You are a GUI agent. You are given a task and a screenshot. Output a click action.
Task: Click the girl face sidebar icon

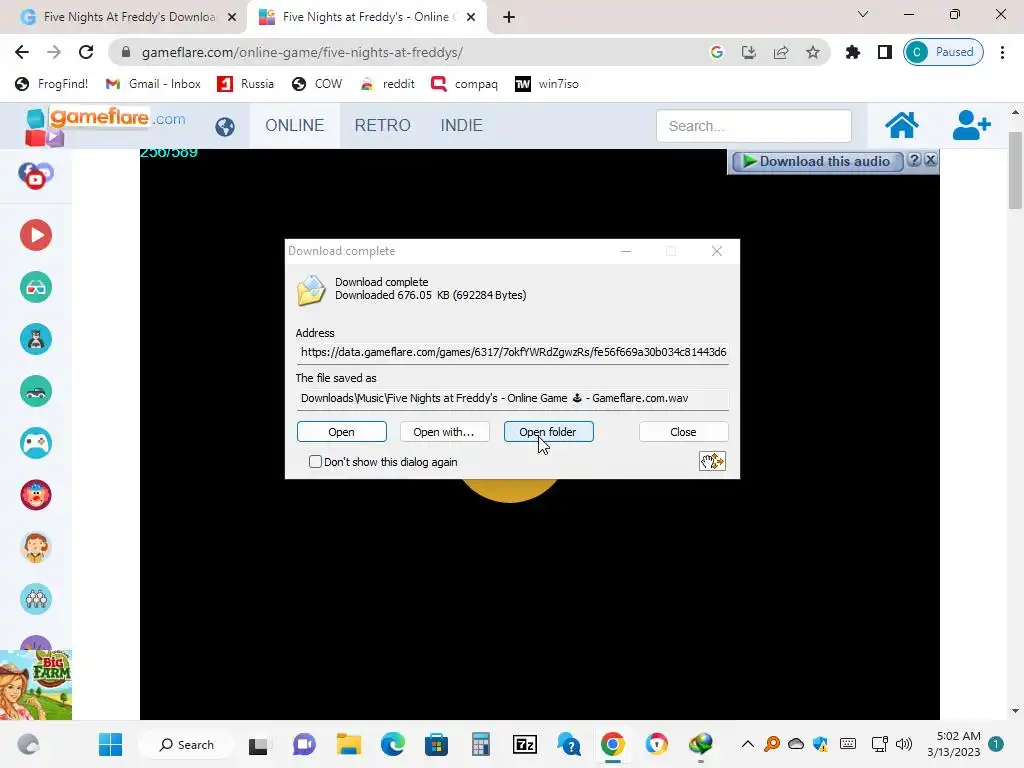tap(36, 547)
